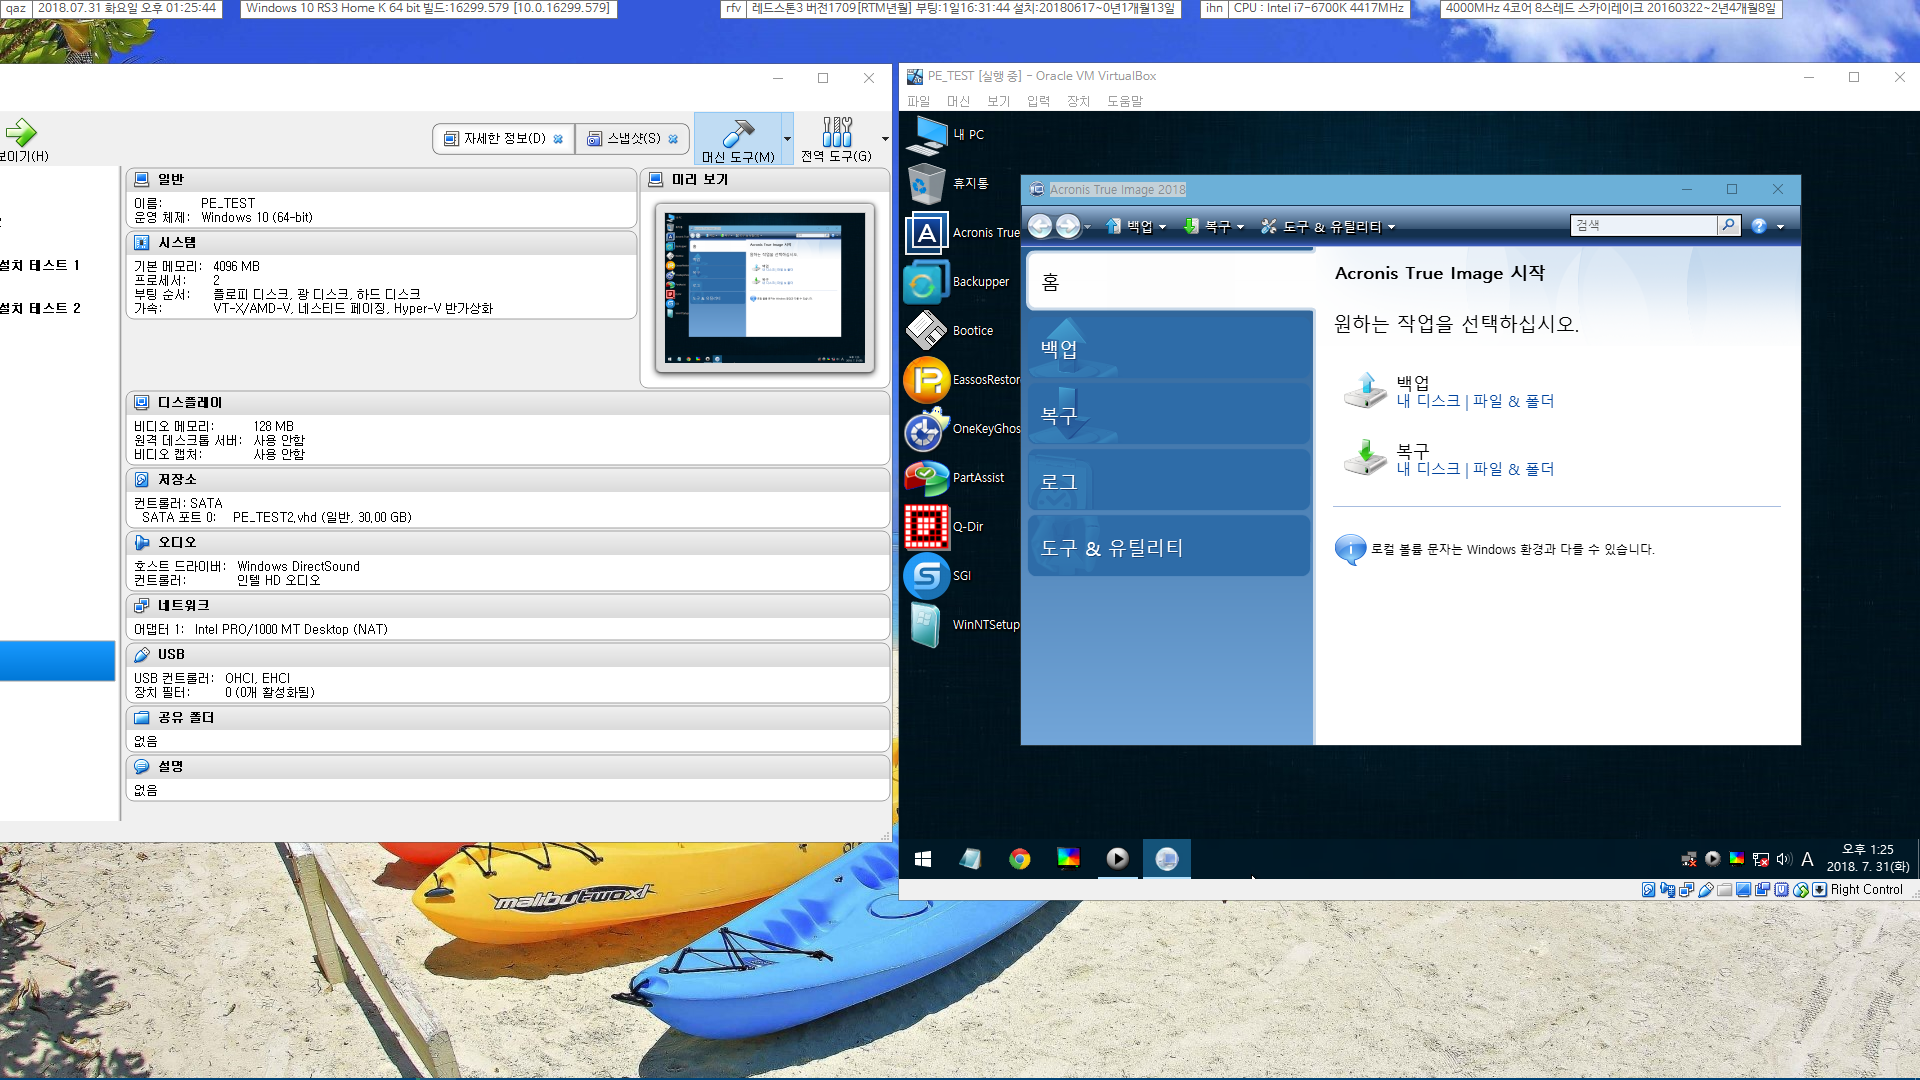Open the 도구 & 유틸리티 toolbar dropdown
1920x1080 pixels.
(1328, 227)
